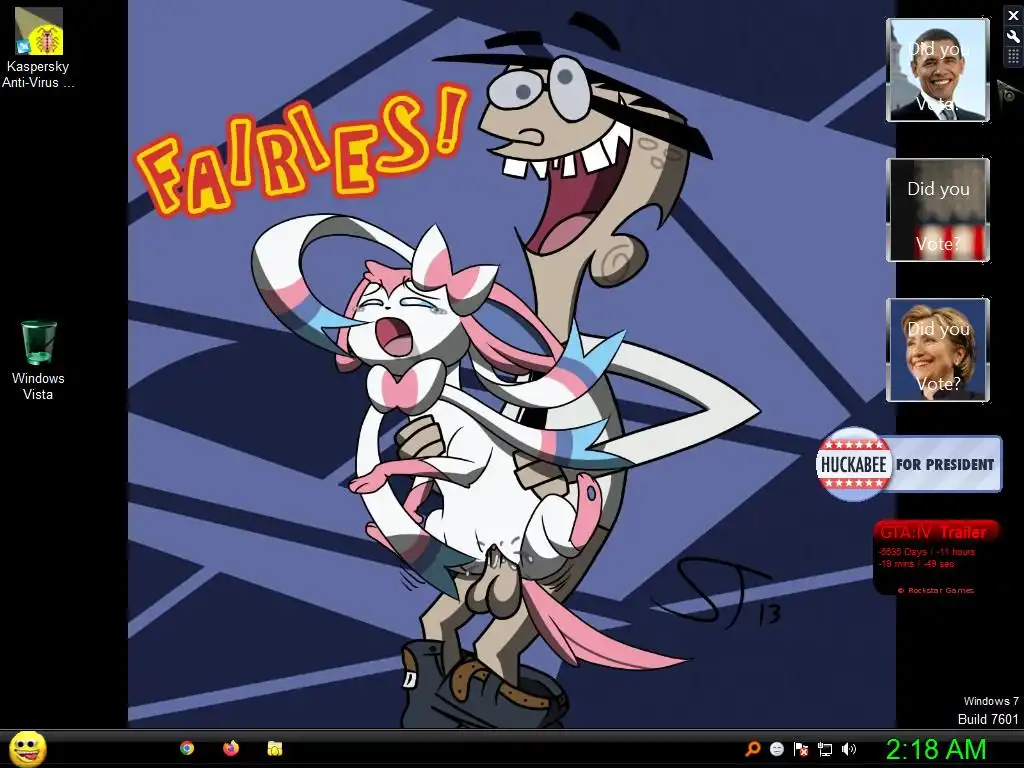Open the network status tray icon

pyautogui.click(x=825, y=749)
